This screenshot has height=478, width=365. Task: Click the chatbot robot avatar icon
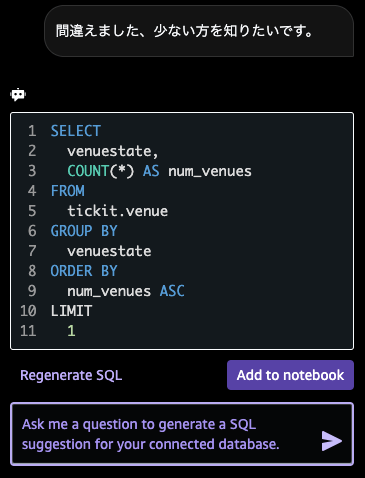pyautogui.click(x=18, y=95)
